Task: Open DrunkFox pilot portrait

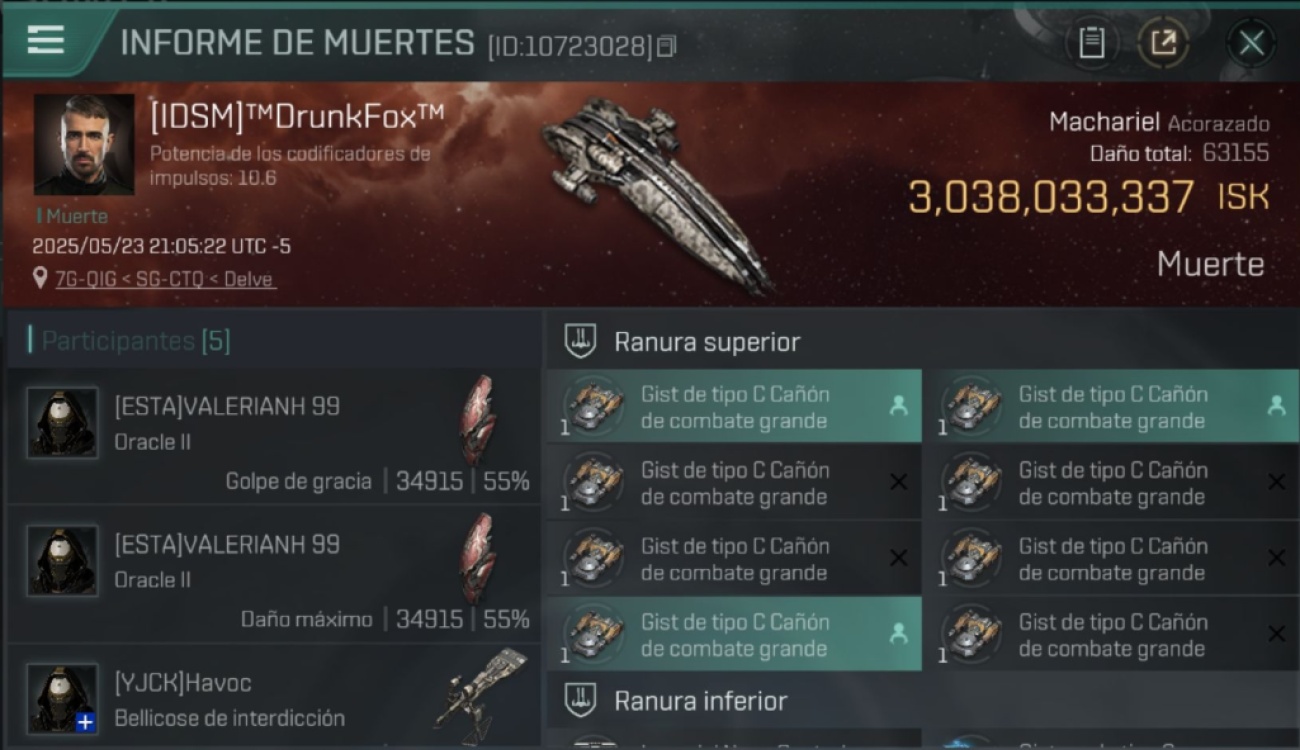Action: [x=84, y=145]
